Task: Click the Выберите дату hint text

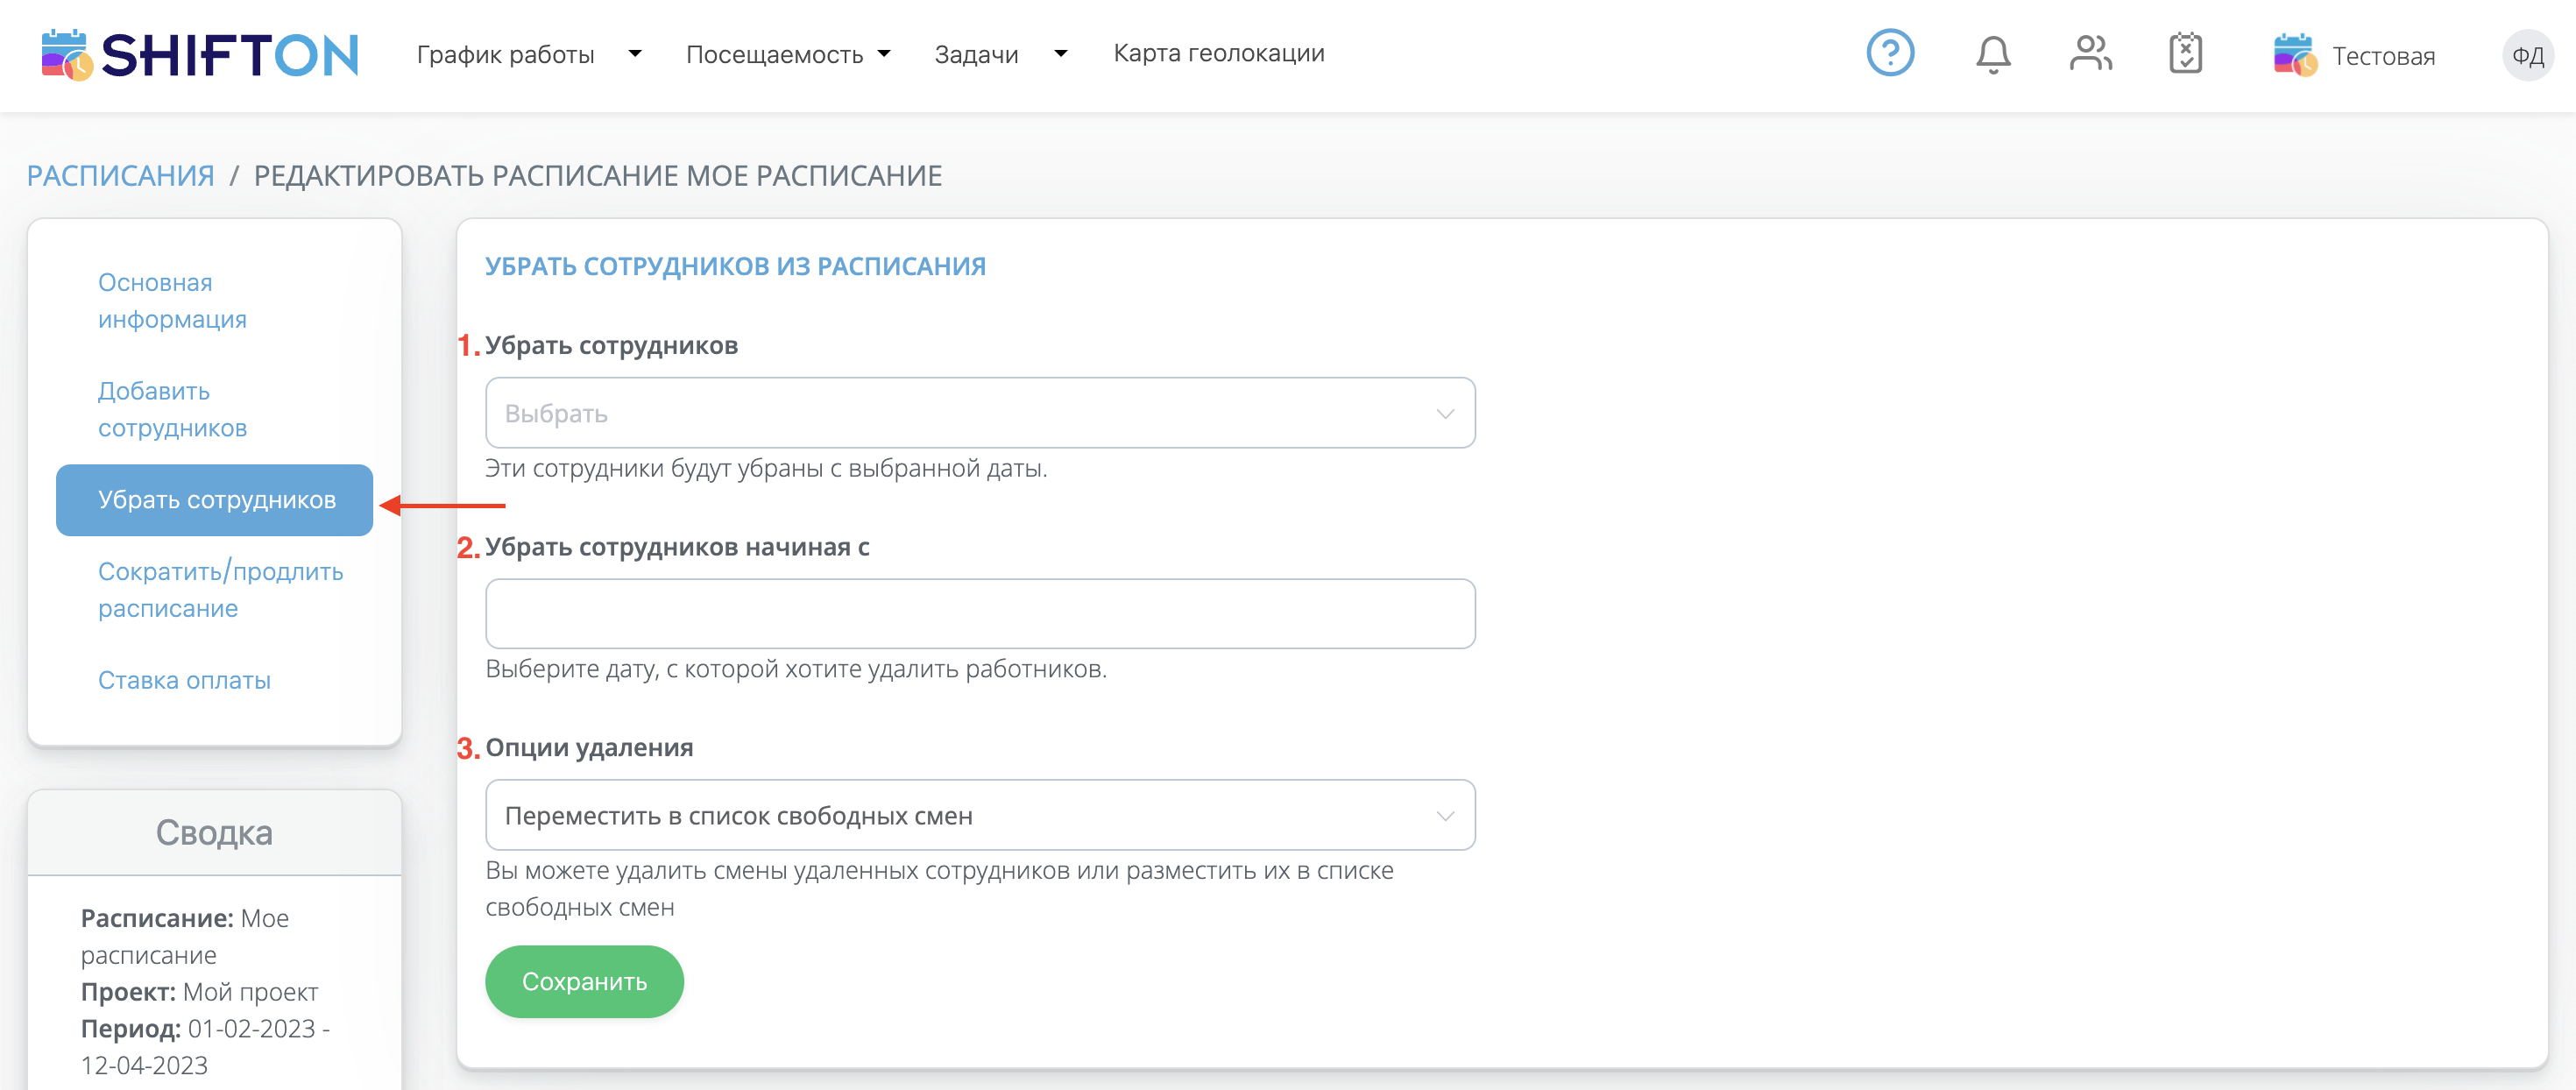Action: click(796, 669)
